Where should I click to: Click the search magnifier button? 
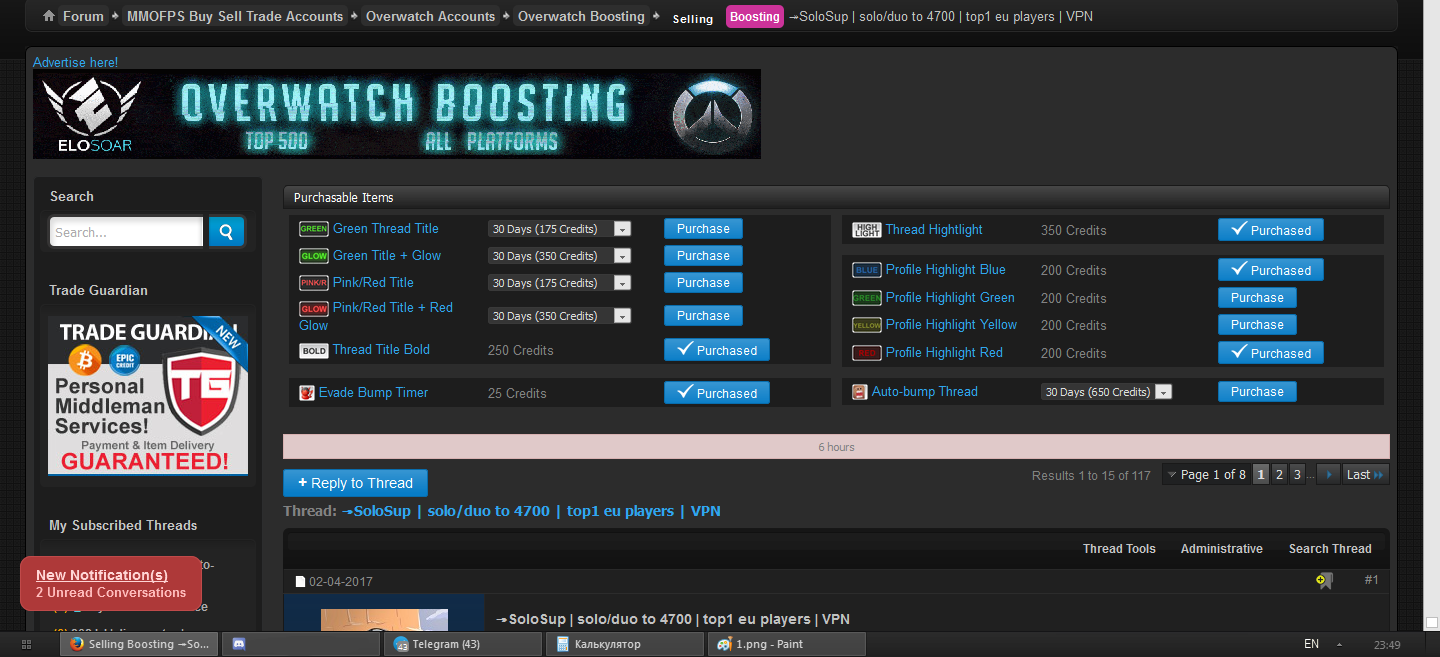coord(226,232)
